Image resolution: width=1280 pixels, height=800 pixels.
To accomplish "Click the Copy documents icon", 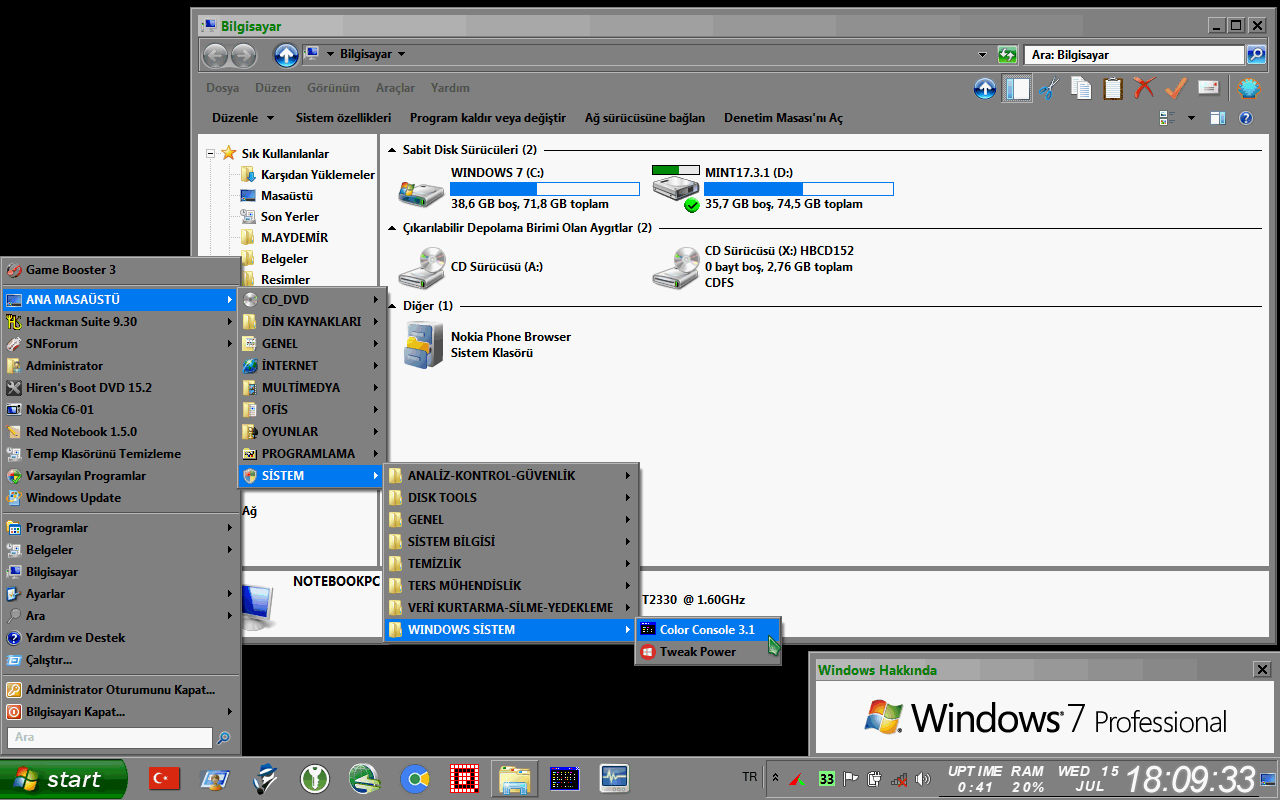I will (x=1081, y=89).
